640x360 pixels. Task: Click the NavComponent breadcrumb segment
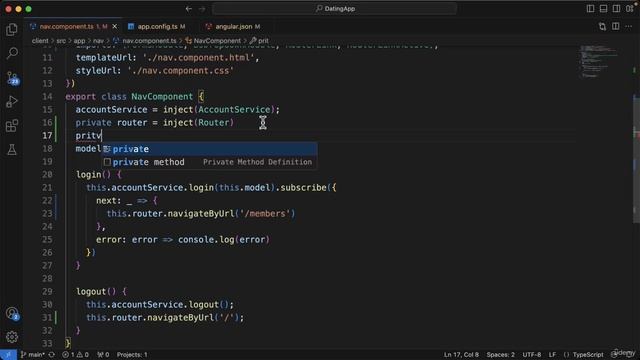coord(213,41)
